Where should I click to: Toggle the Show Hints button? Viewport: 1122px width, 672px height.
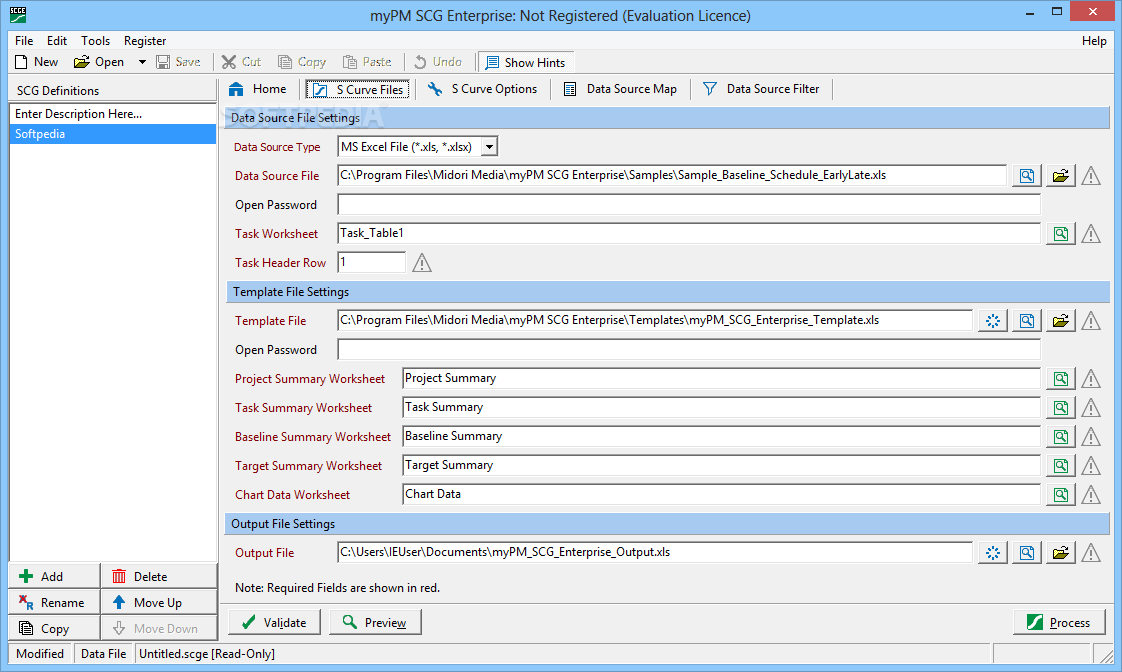coord(526,62)
